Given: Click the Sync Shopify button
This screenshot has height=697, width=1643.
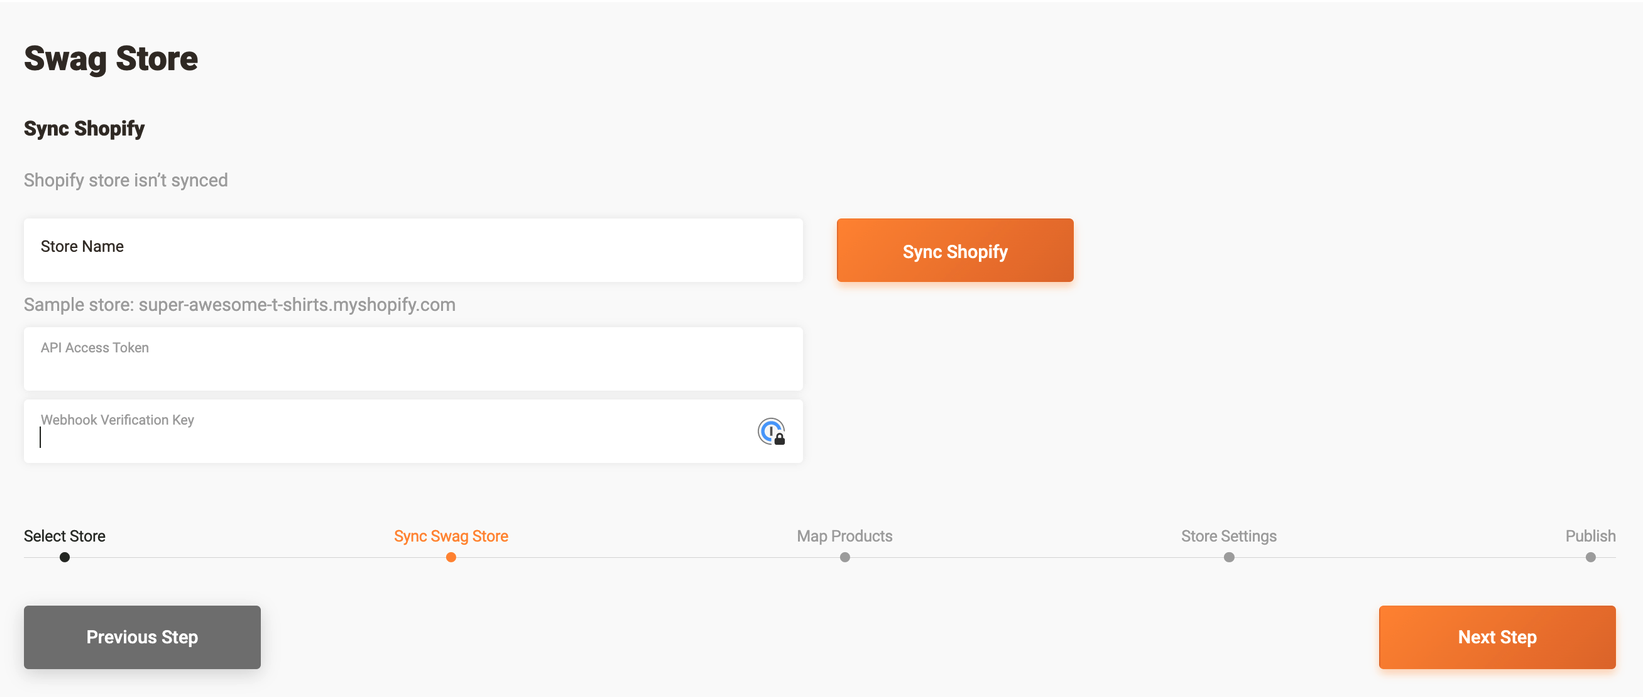Looking at the screenshot, I should (955, 250).
